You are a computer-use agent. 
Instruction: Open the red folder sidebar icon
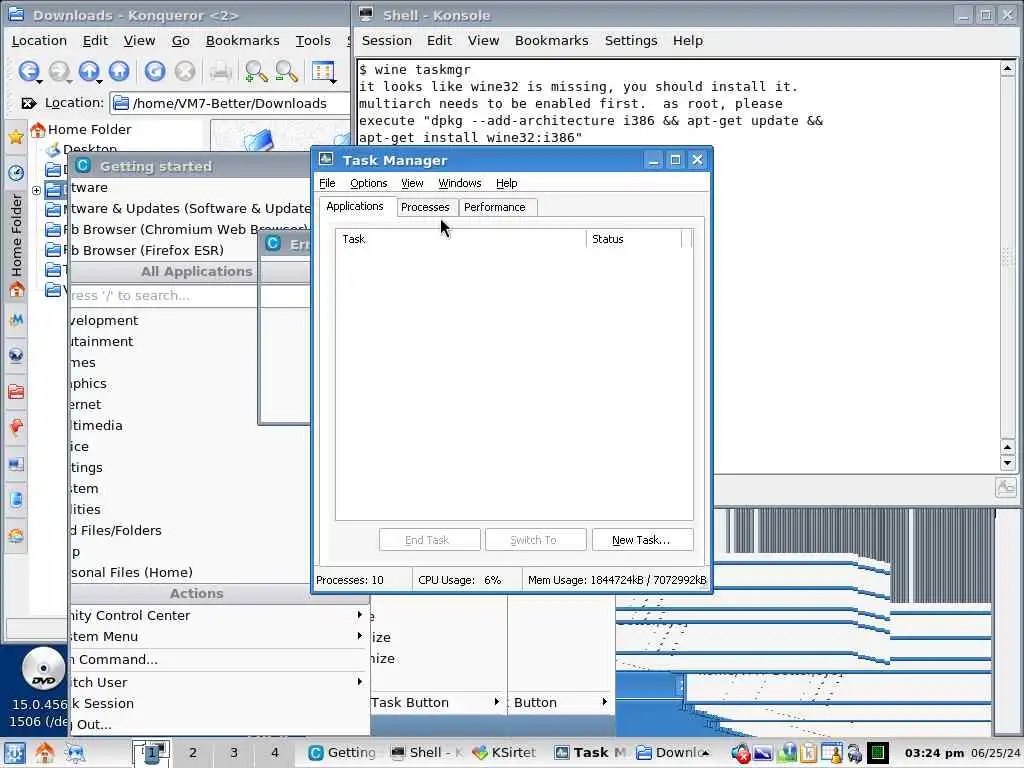pos(16,391)
